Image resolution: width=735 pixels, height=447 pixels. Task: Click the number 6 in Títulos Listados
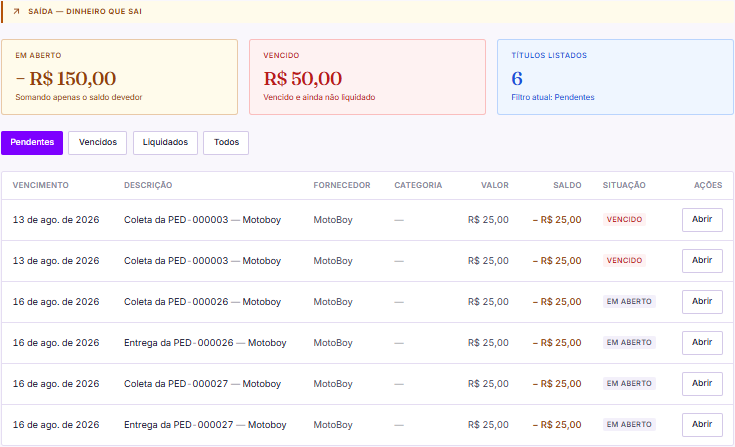coord(517,78)
